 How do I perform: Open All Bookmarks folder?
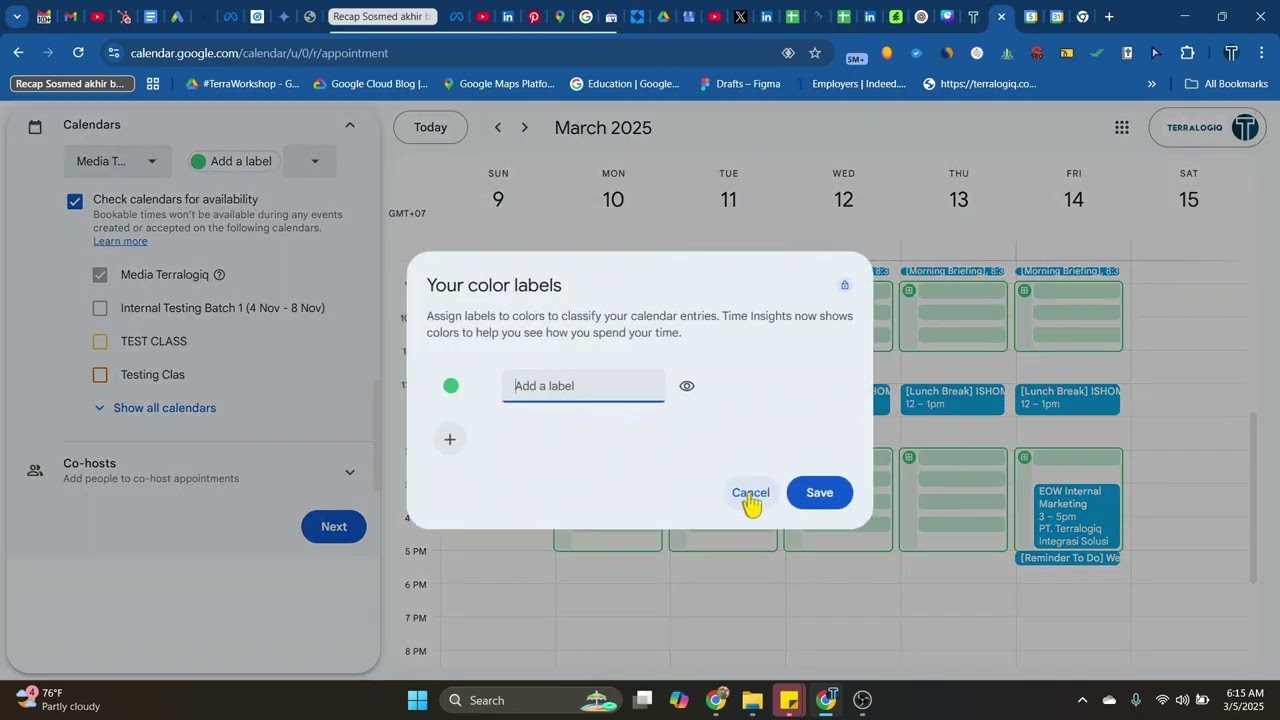(x=1226, y=84)
